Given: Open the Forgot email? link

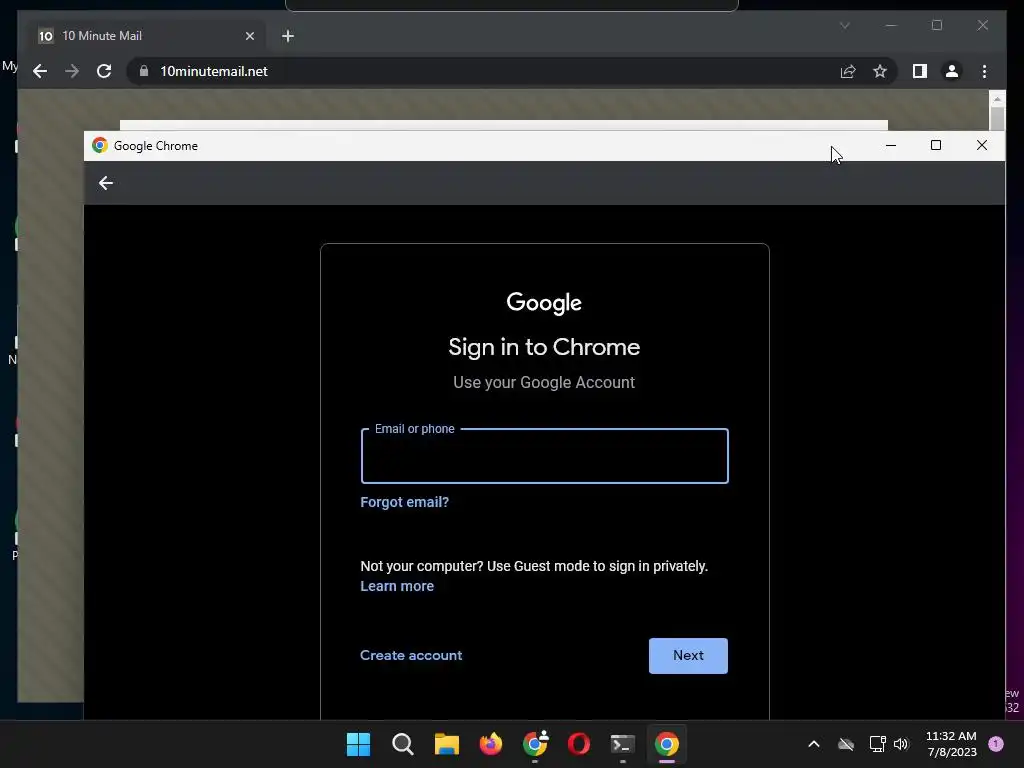Looking at the screenshot, I should click(405, 502).
